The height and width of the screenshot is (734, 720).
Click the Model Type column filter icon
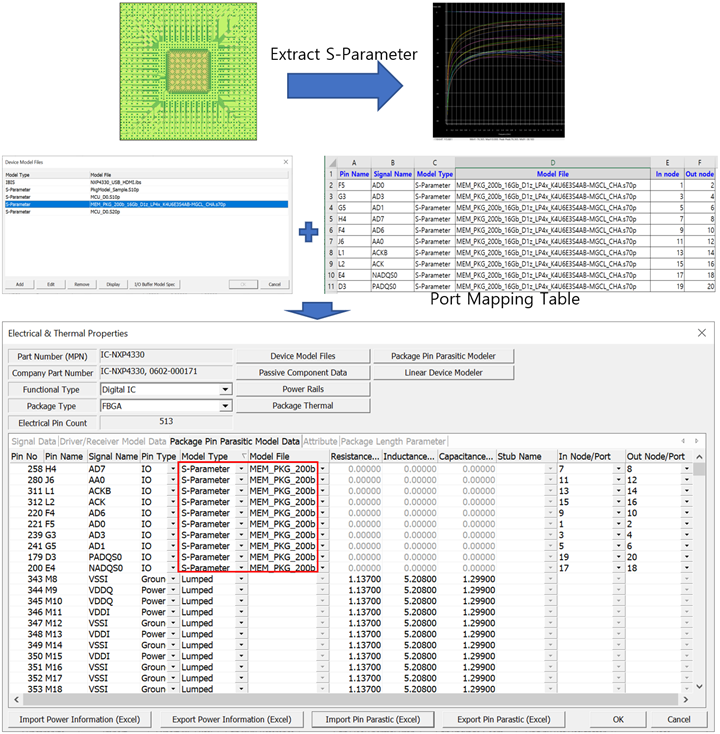coord(240,455)
